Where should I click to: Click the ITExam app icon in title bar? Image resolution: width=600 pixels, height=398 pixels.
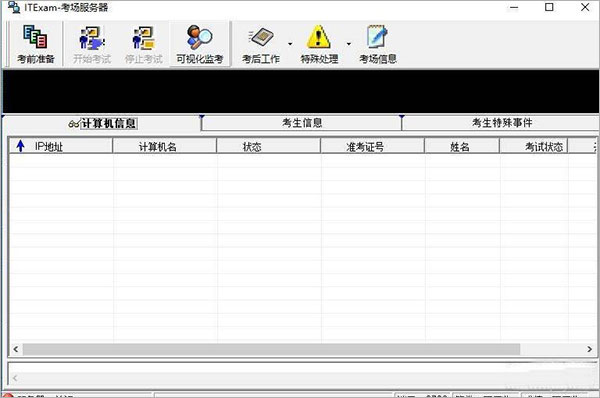point(14,7)
